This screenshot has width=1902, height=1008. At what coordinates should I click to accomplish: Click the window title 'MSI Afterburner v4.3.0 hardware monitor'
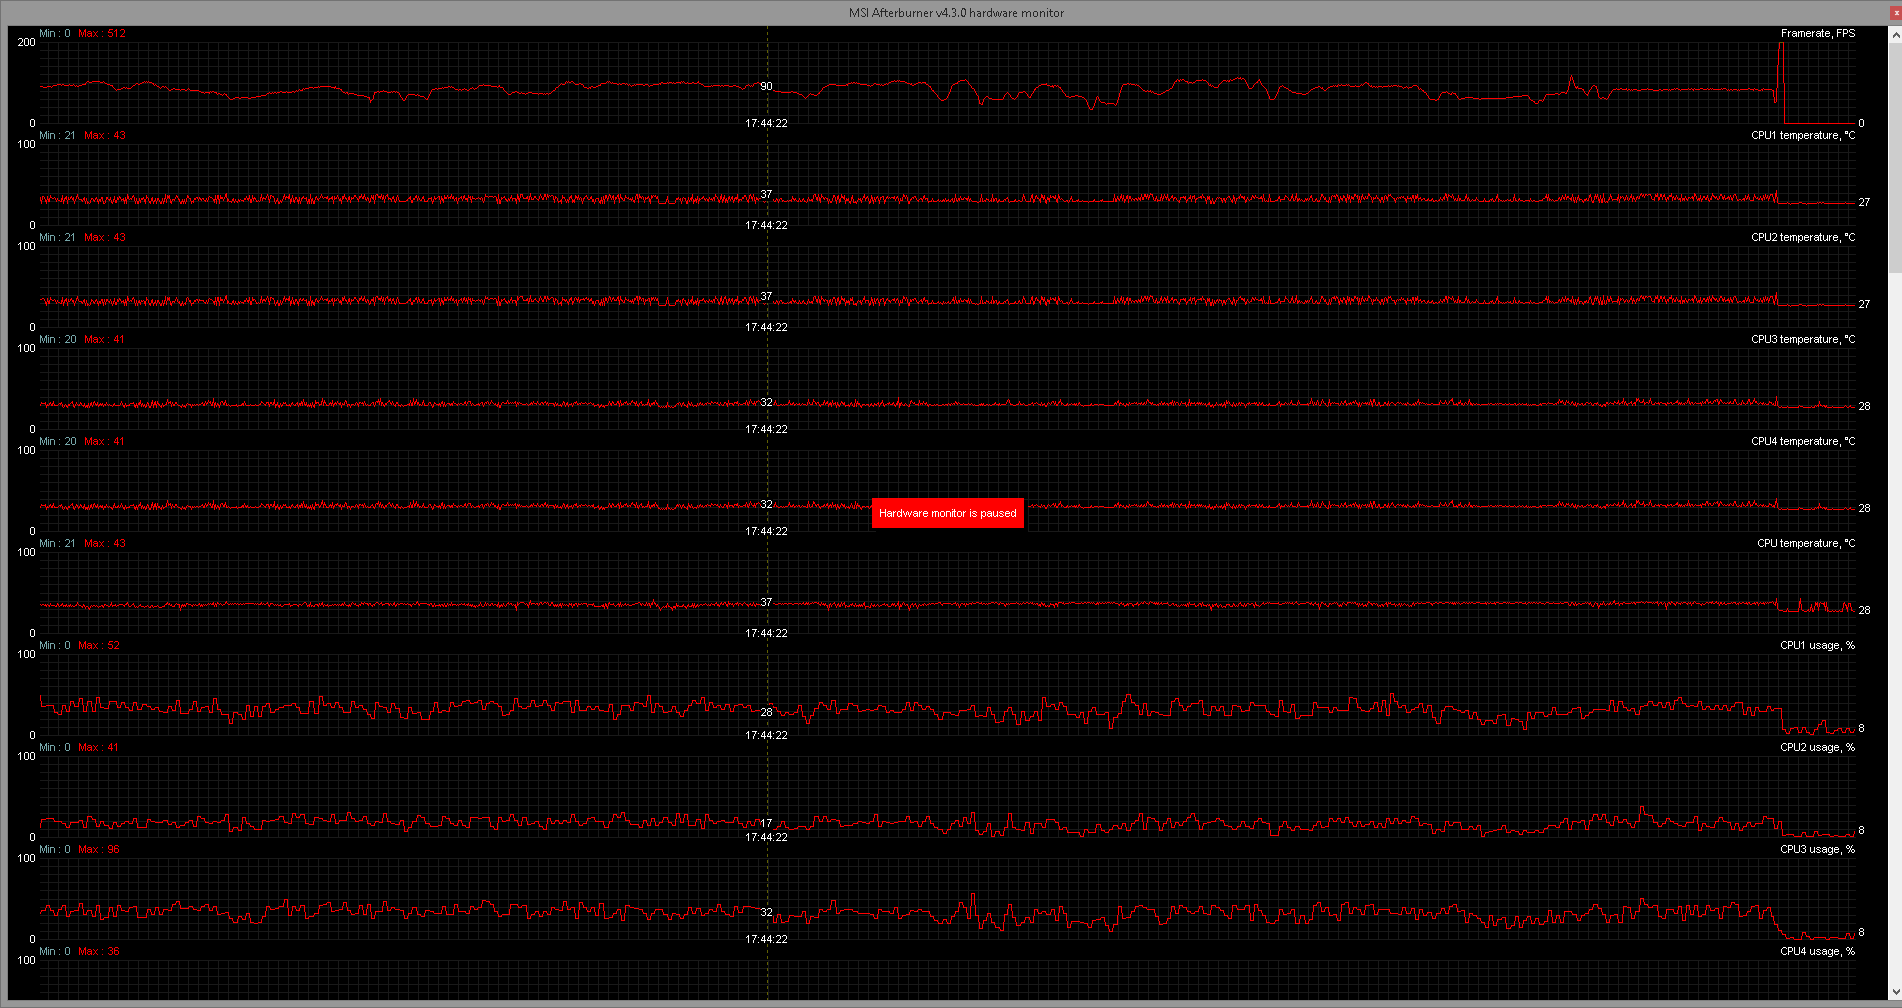tap(956, 12)
